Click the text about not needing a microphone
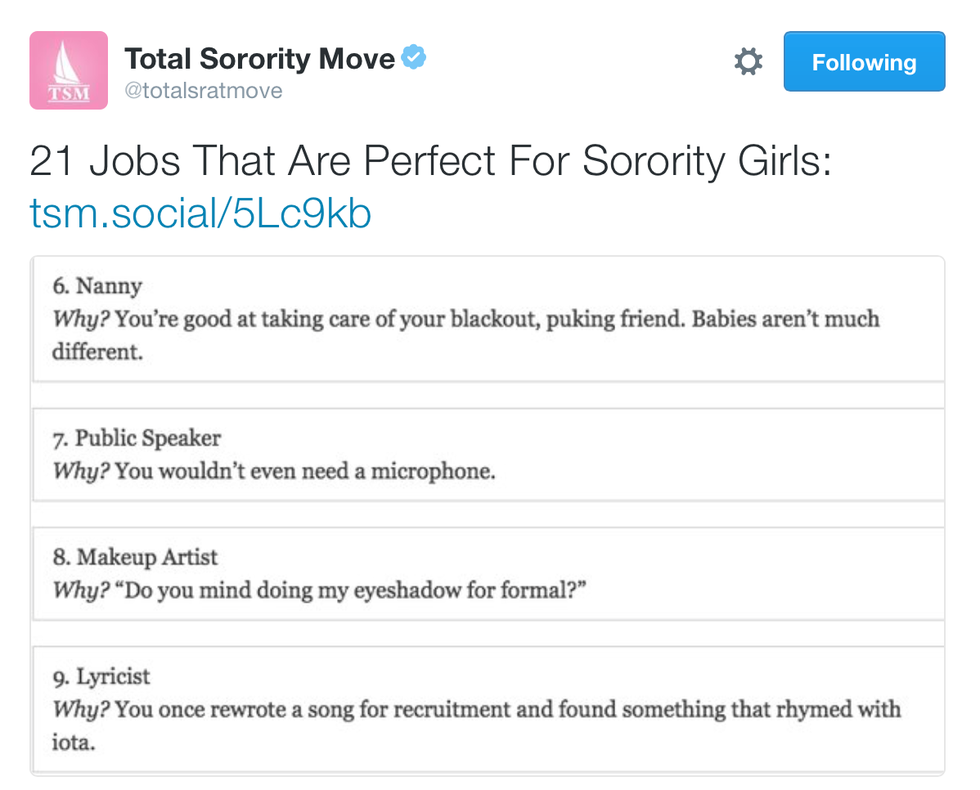980x790 pixels. click(305, 470)
